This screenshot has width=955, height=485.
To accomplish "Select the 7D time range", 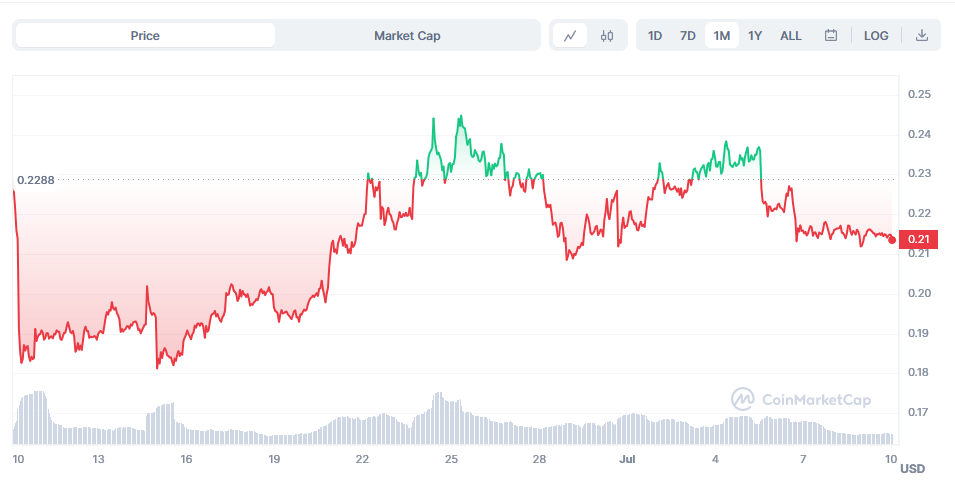I will tap(688, 36).
